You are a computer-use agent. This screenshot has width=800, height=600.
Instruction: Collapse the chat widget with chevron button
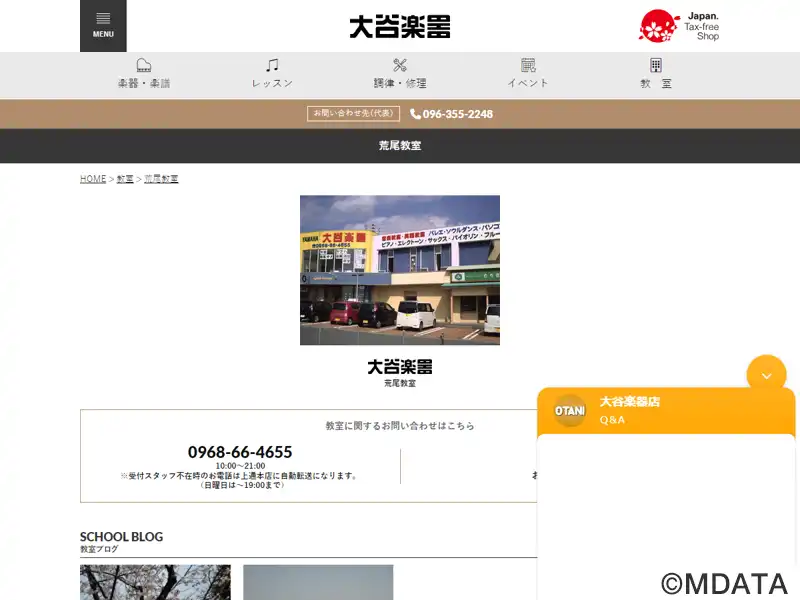pyautogui.click(x=766, y=375)
